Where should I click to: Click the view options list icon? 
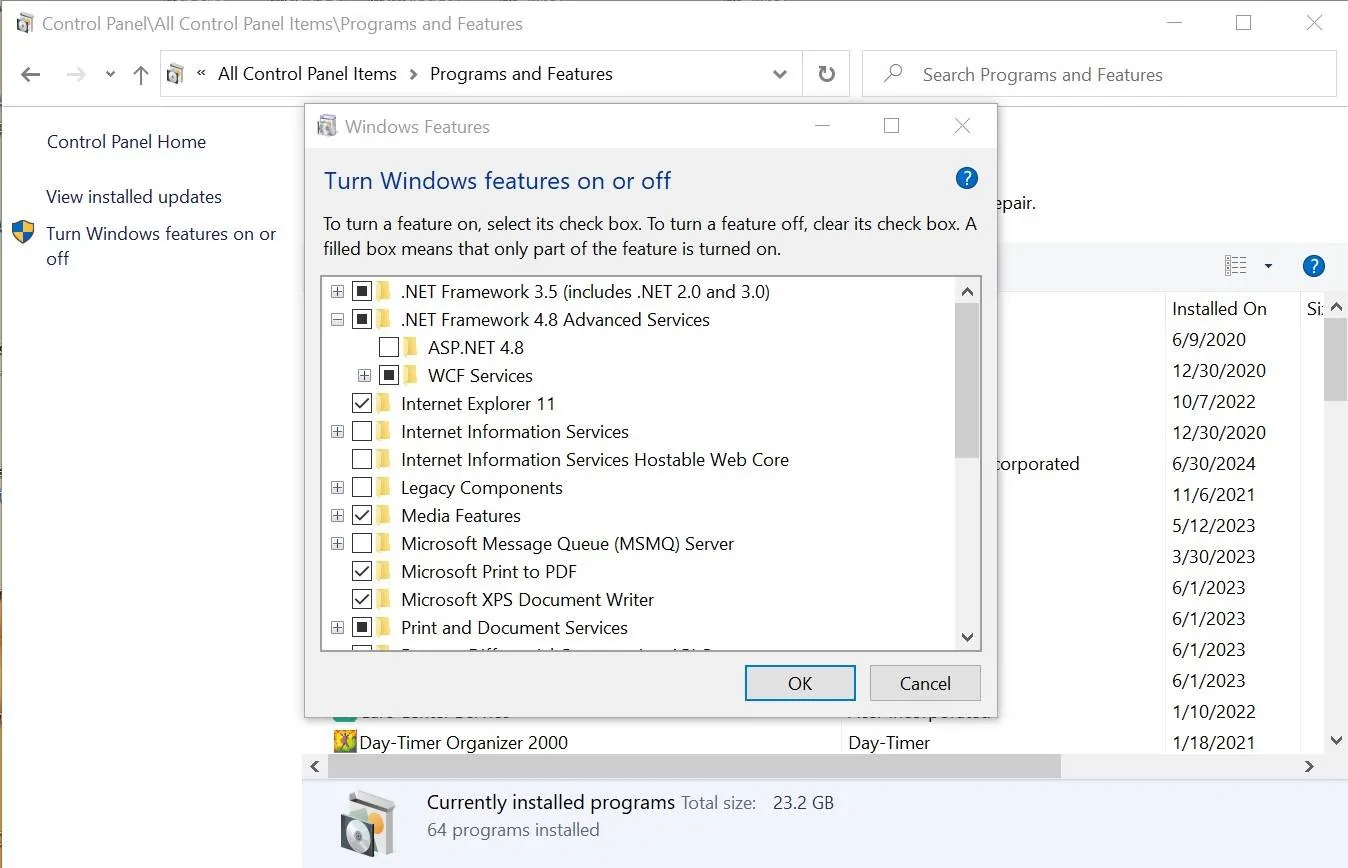(1236, 265)
